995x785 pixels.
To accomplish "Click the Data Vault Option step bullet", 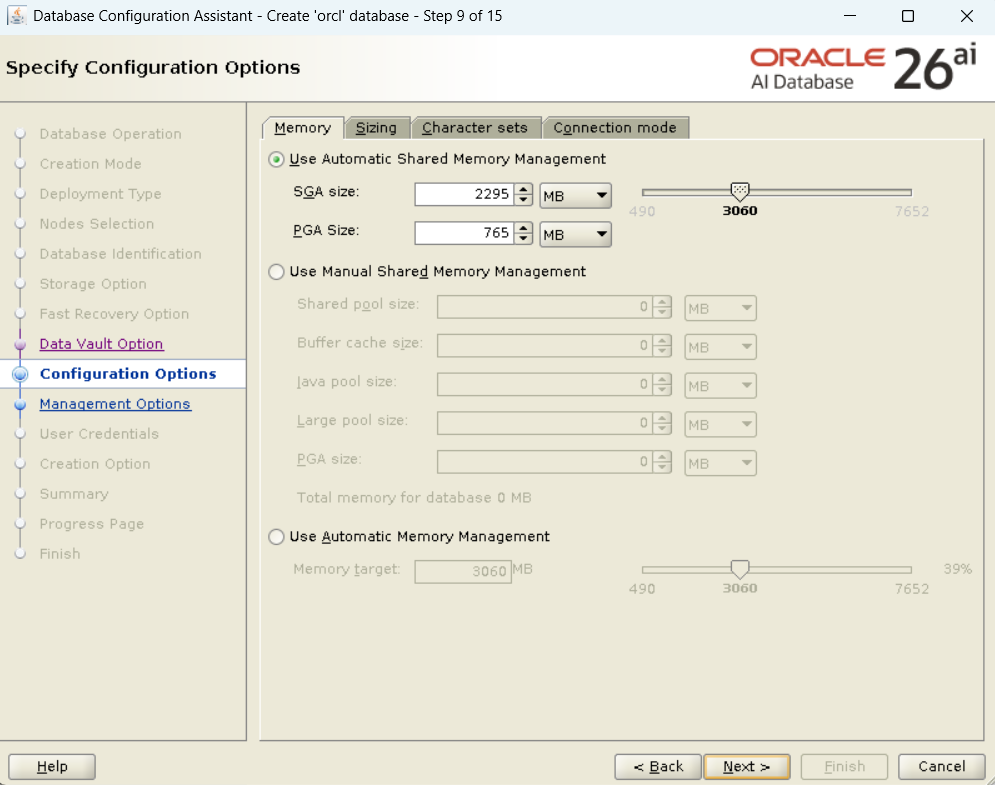I will click(x=20, y=344).
